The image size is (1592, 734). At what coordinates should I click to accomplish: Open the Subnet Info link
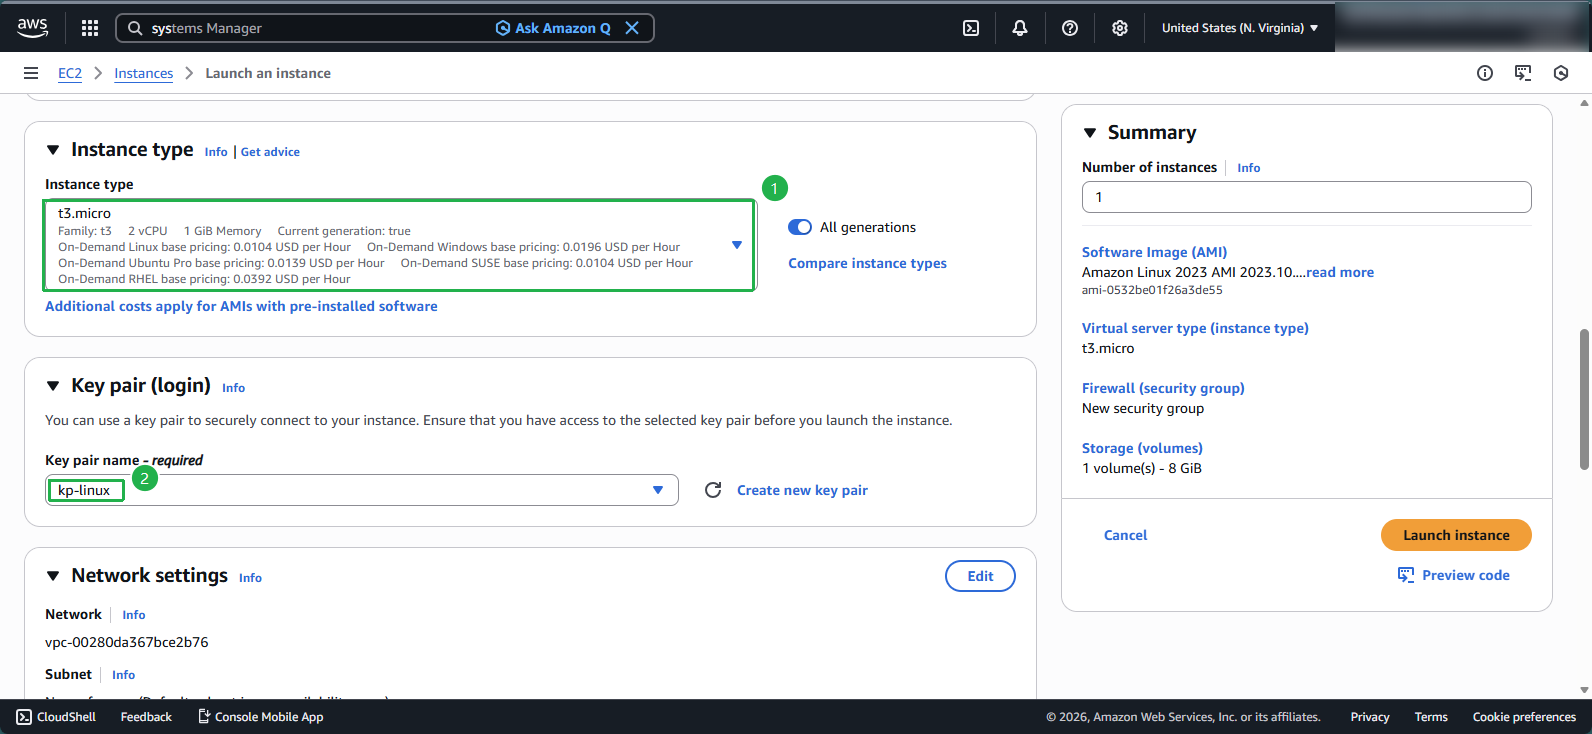[124, 675]
